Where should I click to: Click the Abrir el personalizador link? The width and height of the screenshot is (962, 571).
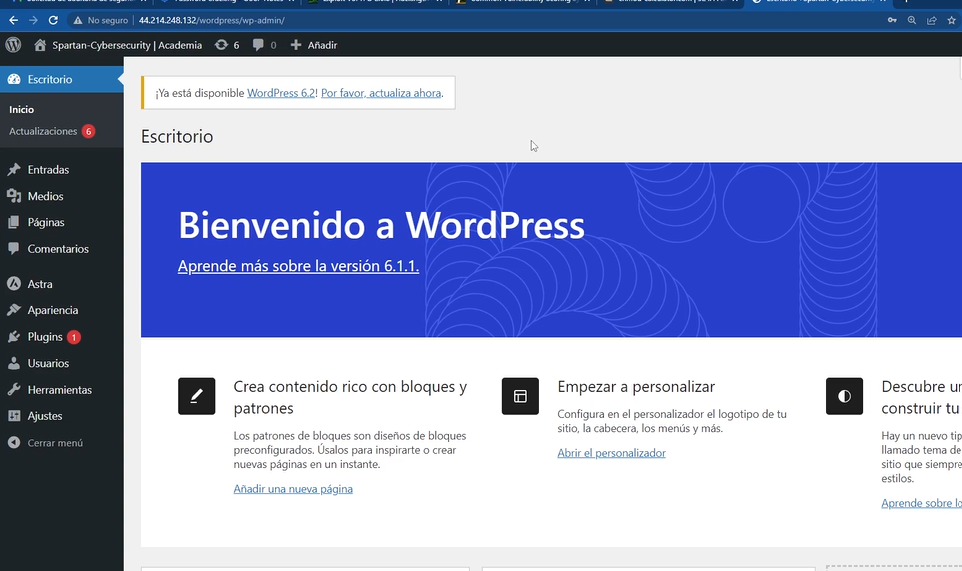[x=611, y=453]
